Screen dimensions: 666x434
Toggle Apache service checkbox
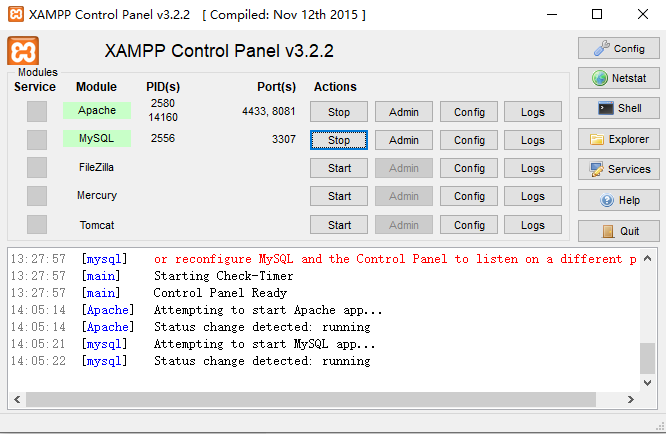point(37,111)
